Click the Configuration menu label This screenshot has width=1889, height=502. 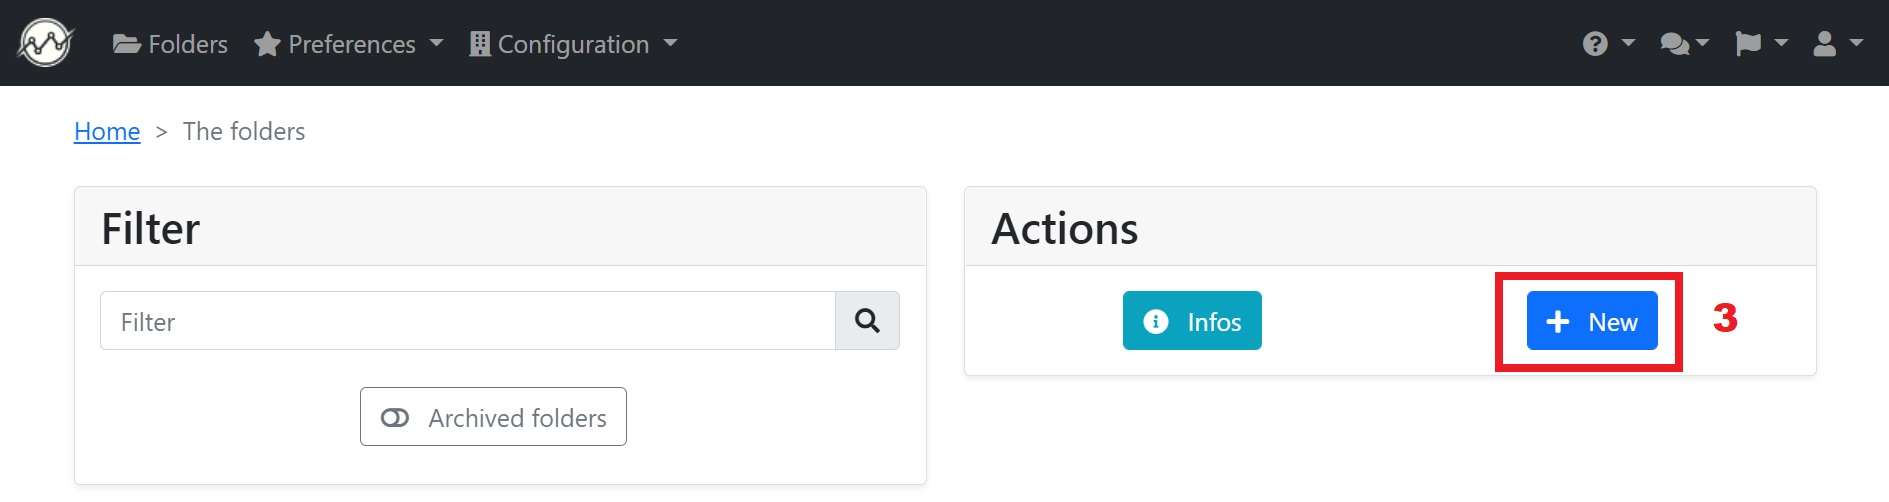[573, 44]
